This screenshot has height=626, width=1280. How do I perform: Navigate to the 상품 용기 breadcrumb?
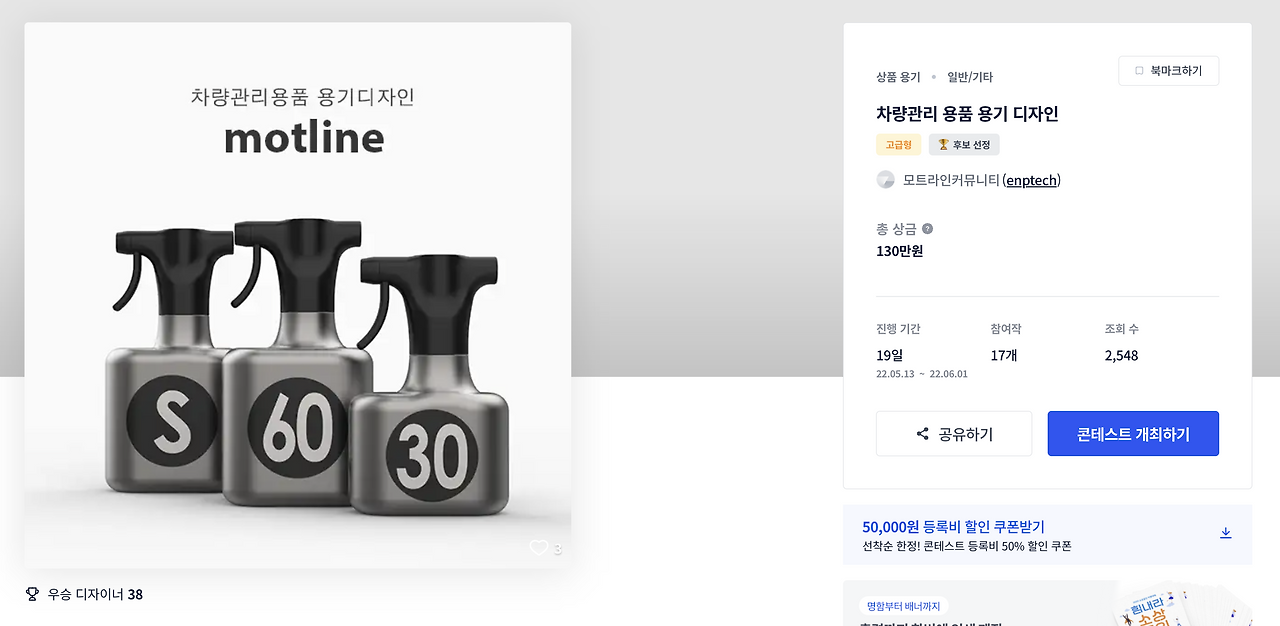(896, 76)
